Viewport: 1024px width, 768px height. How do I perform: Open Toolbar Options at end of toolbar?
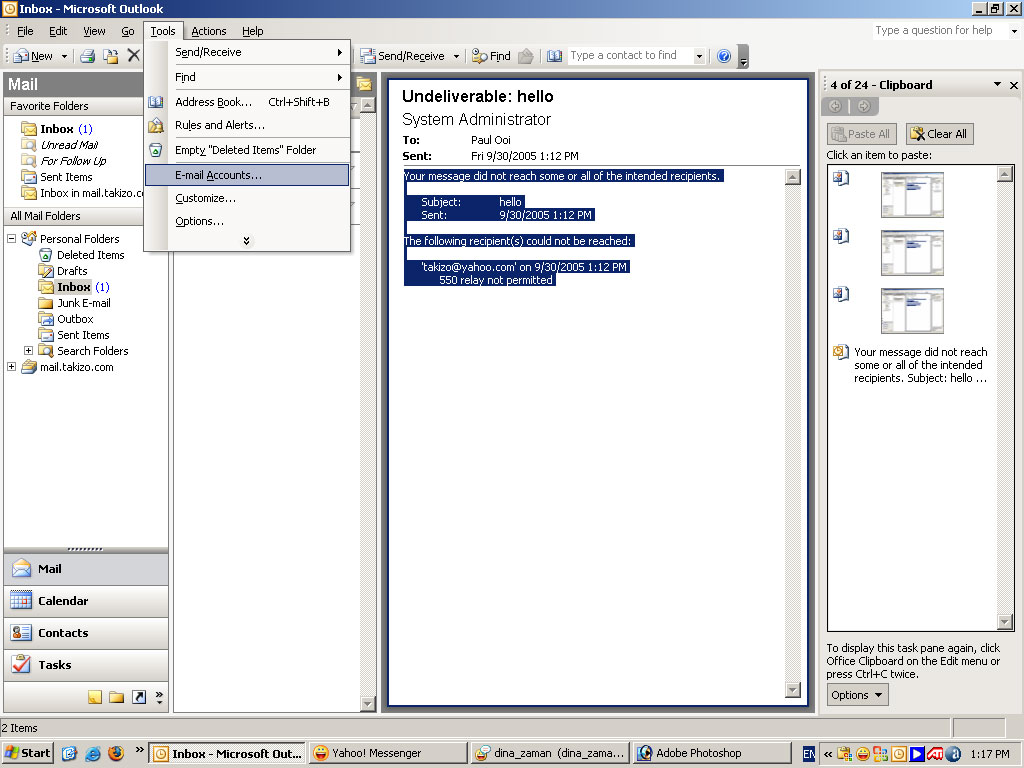point(743,57)
